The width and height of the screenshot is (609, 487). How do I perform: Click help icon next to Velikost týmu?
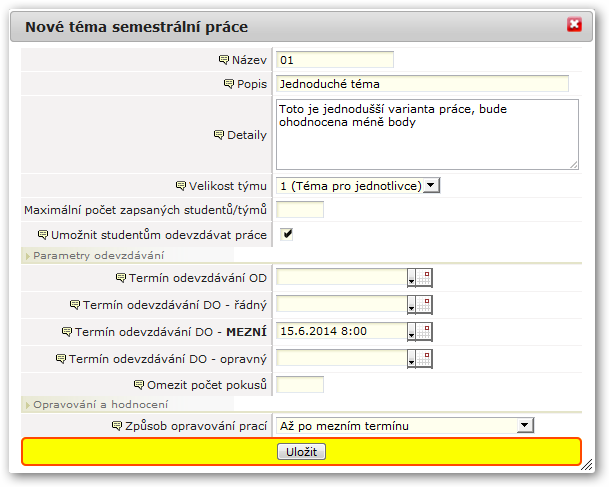click(181, 186)
